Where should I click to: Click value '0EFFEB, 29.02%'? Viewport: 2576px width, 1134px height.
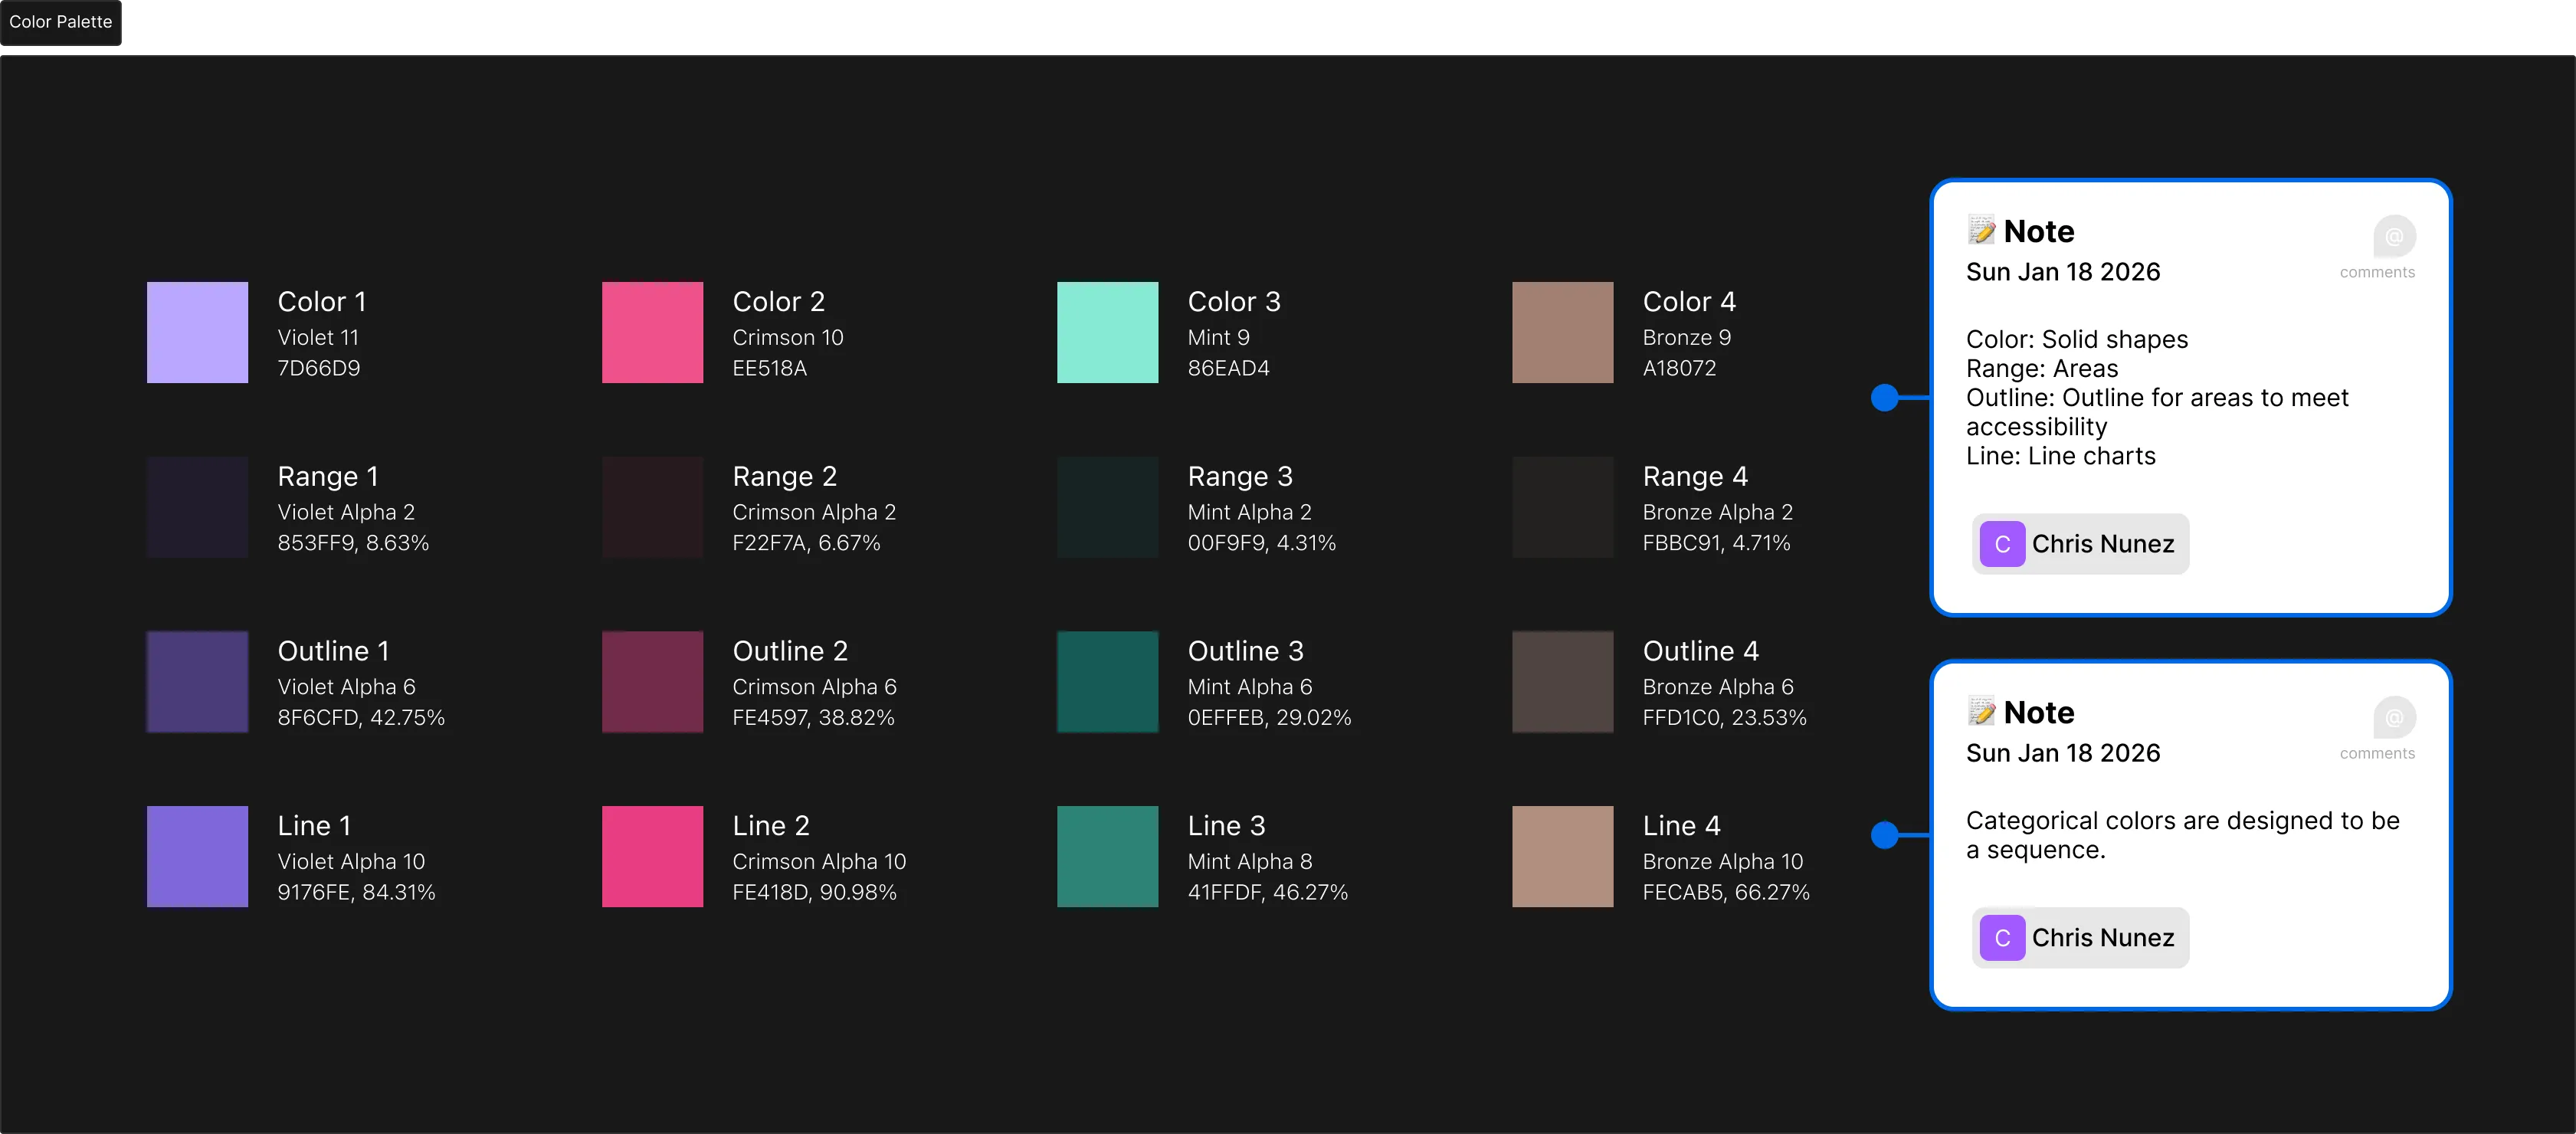[x=1269, y=718]
